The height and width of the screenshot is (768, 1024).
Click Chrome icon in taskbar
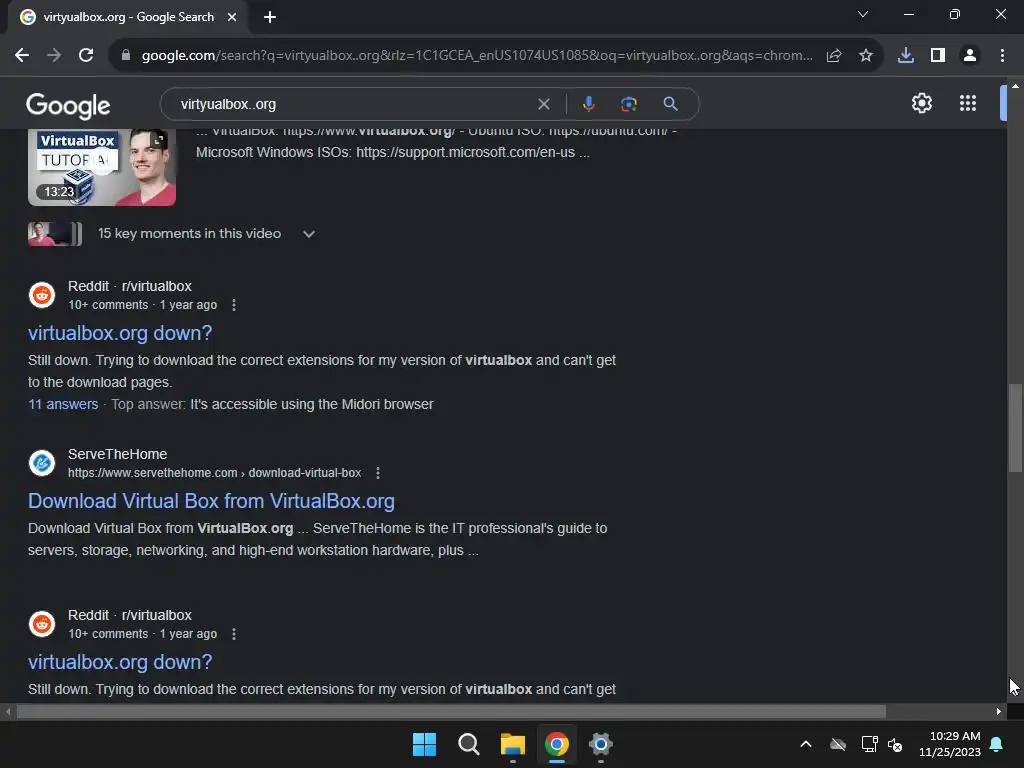click(556, 744)
